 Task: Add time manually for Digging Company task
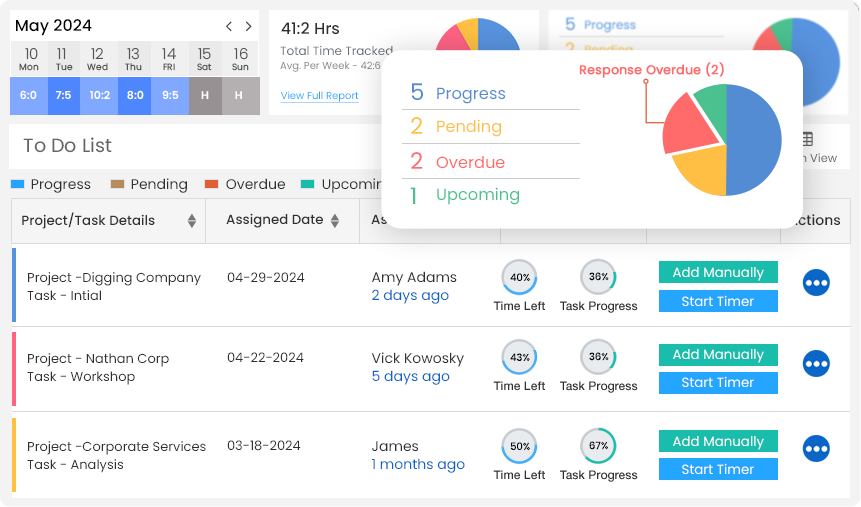pyautogui.click(x=717, y=272)
